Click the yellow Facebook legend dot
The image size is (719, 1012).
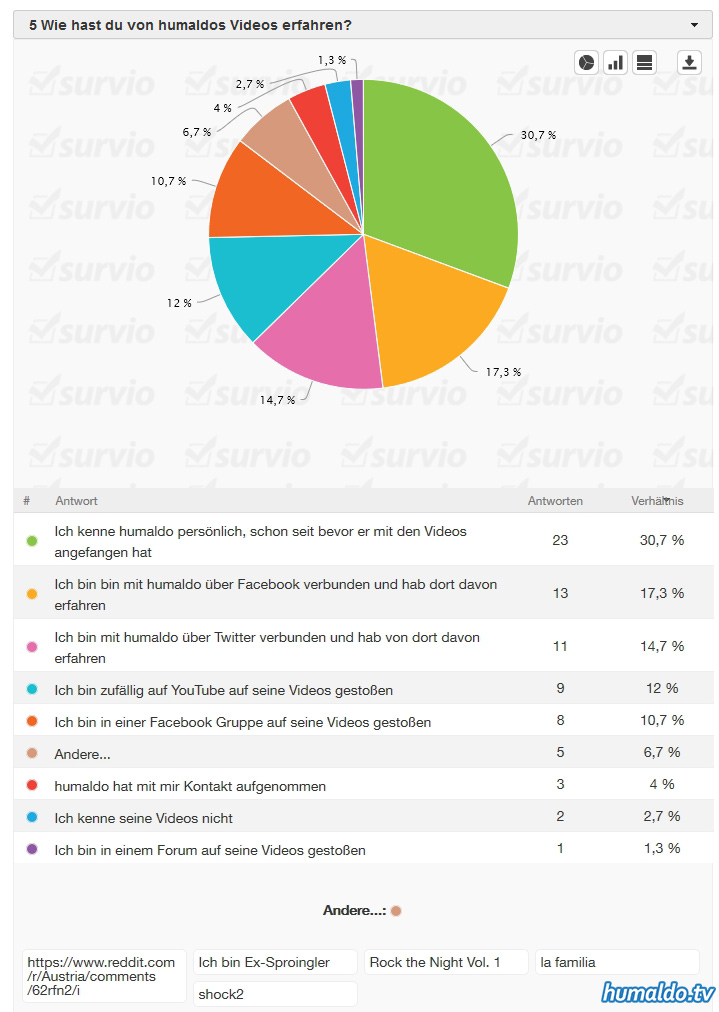point(32,594)
